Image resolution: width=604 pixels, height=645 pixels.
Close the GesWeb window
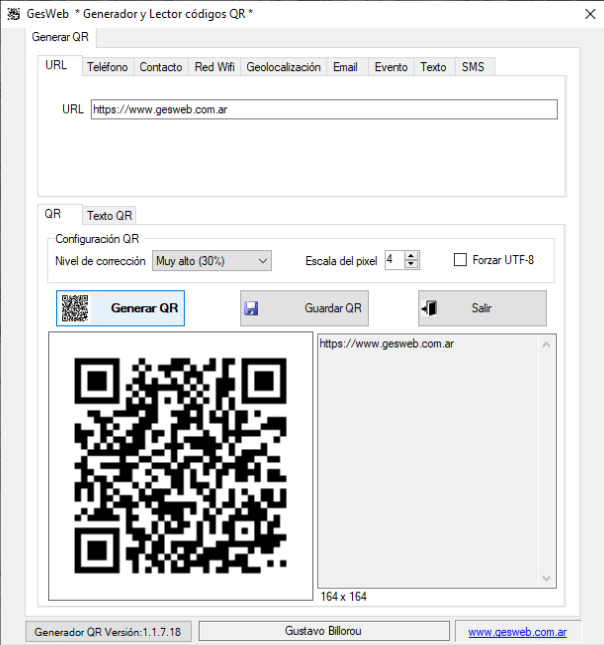tap(590, 14)
